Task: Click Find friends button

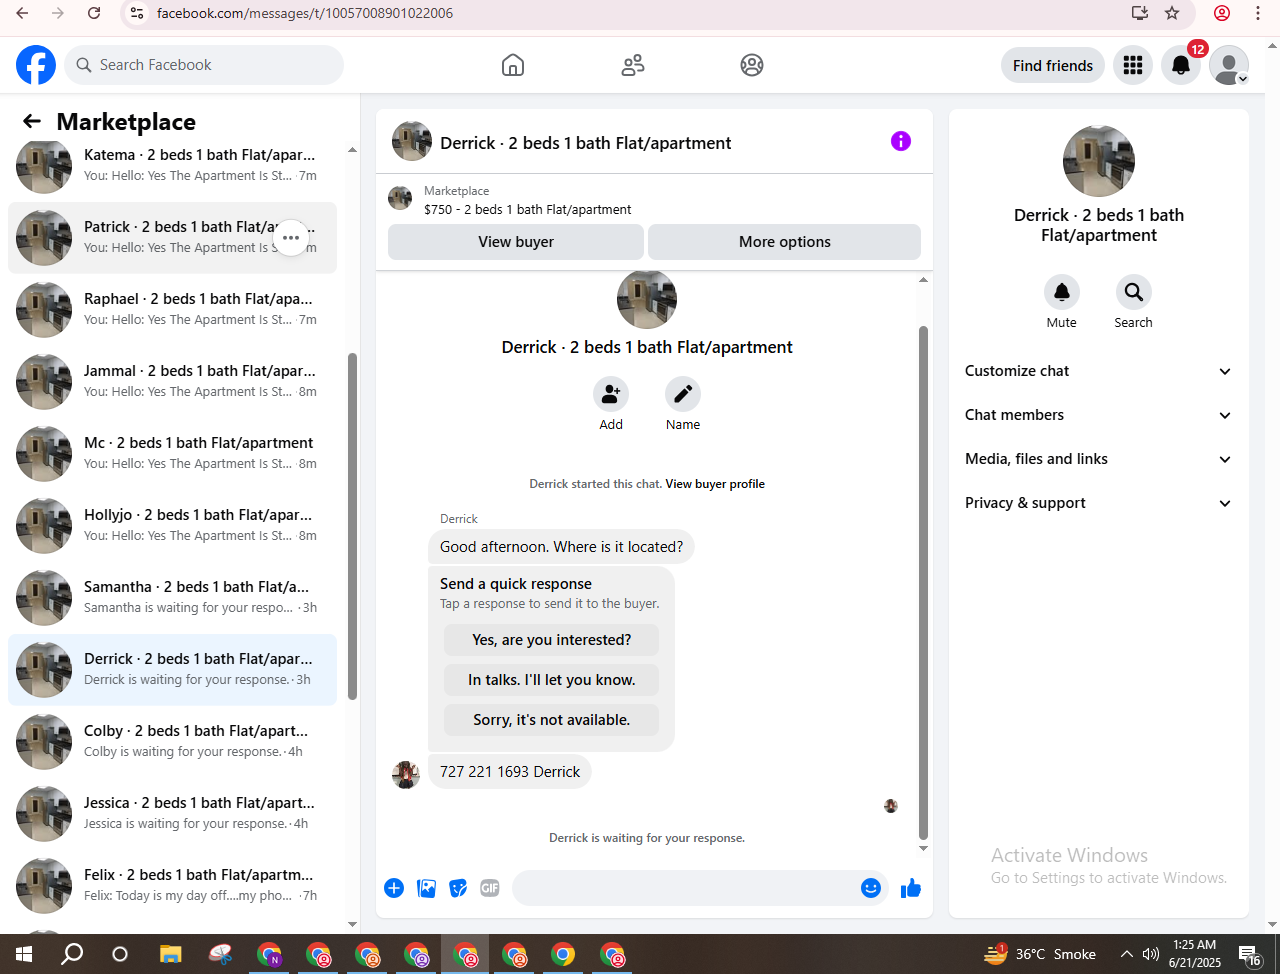Action: 1053,65
